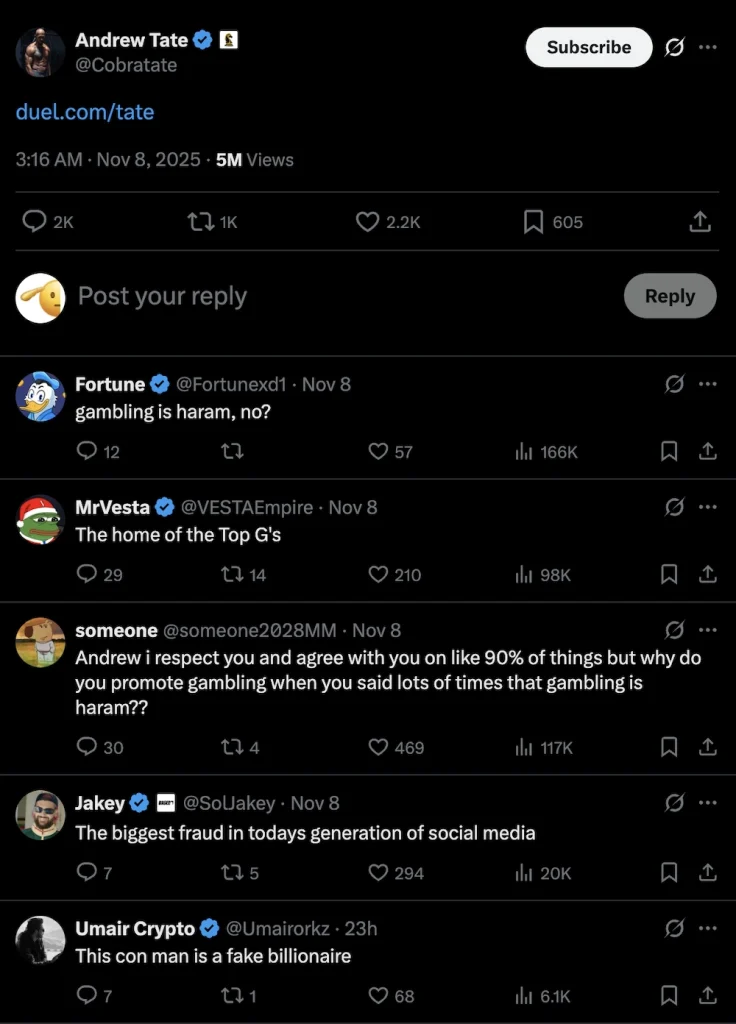736x1024 pixels.
Task: Click Grok icon on Umair Crypto's reply
Action: click(675, 929)
